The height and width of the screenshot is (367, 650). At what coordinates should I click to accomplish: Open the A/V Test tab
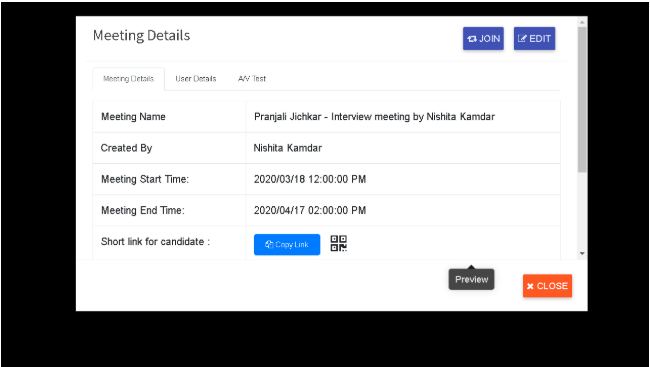point(252,79)
